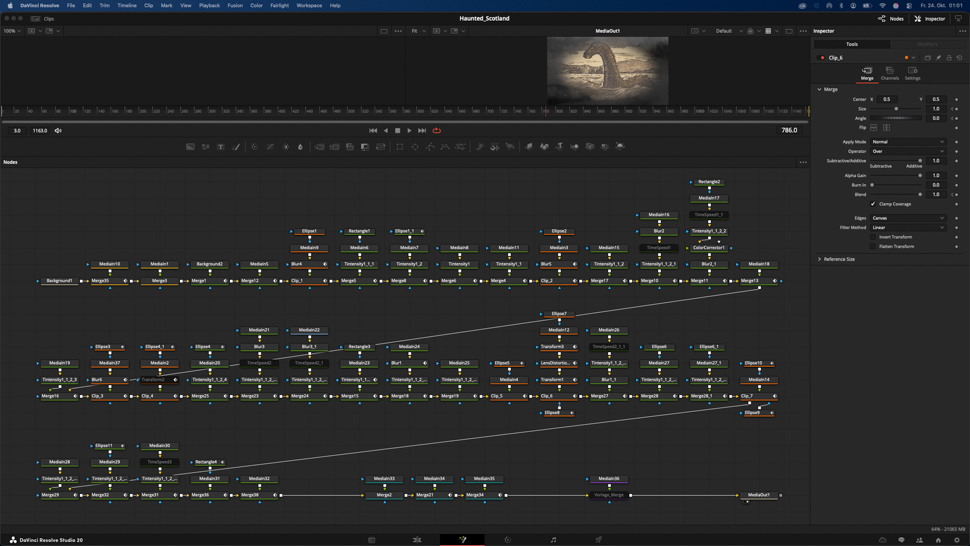Select the MediaOut1 node
The image size is (970, 546).
[x=759, y=495]
